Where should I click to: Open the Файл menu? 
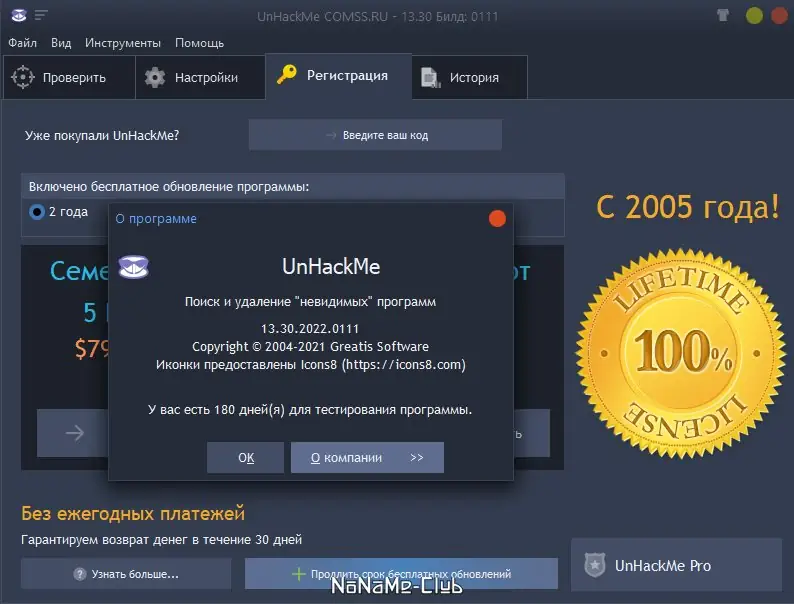click(x=22, y=43)
